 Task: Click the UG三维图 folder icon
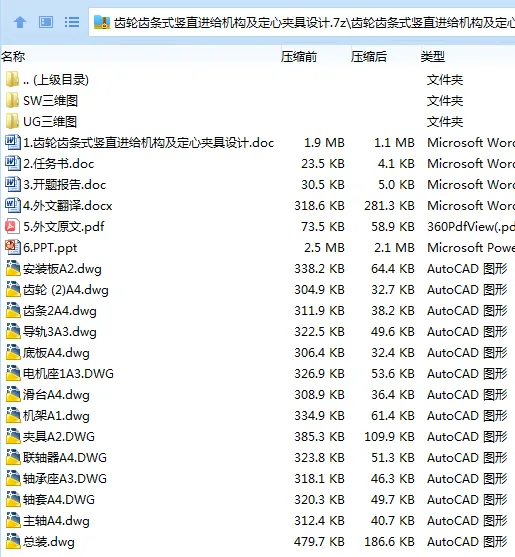click(12, 121)
